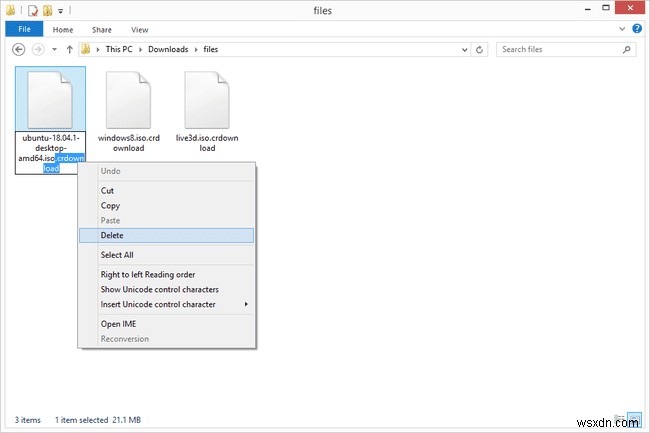Open the Customize Quick Access Toolbar dropdown

tap(61, 11)
